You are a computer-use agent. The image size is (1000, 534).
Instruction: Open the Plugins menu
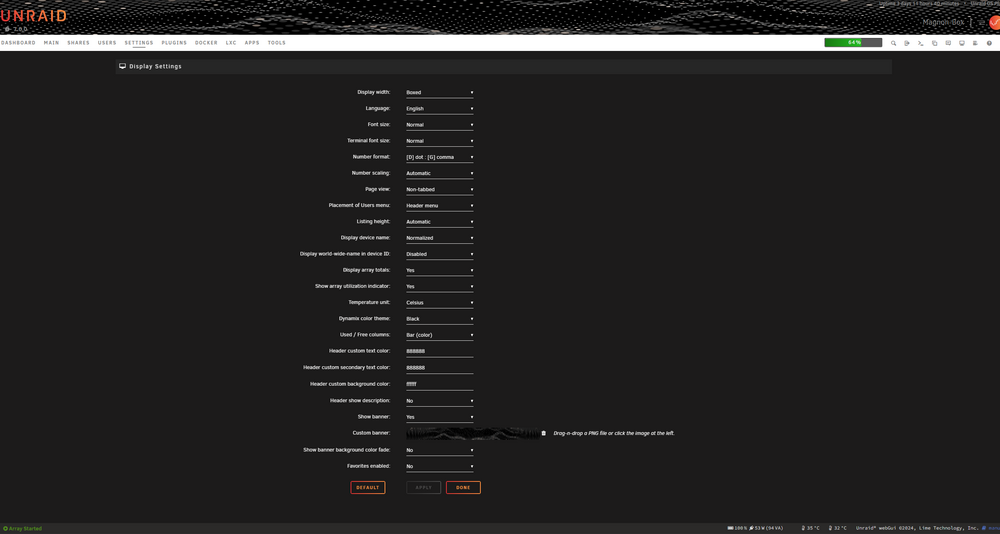click(174, 43)
